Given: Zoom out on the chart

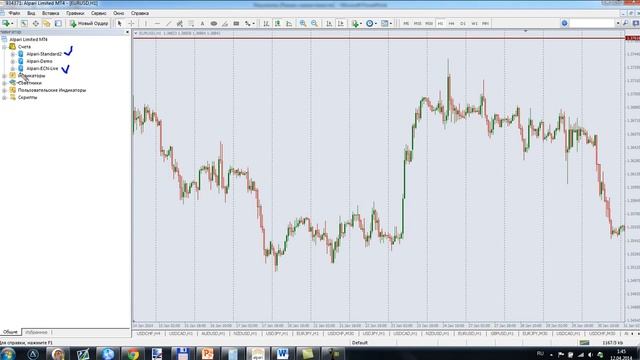Looking at the screenshot, I should 314,24.
